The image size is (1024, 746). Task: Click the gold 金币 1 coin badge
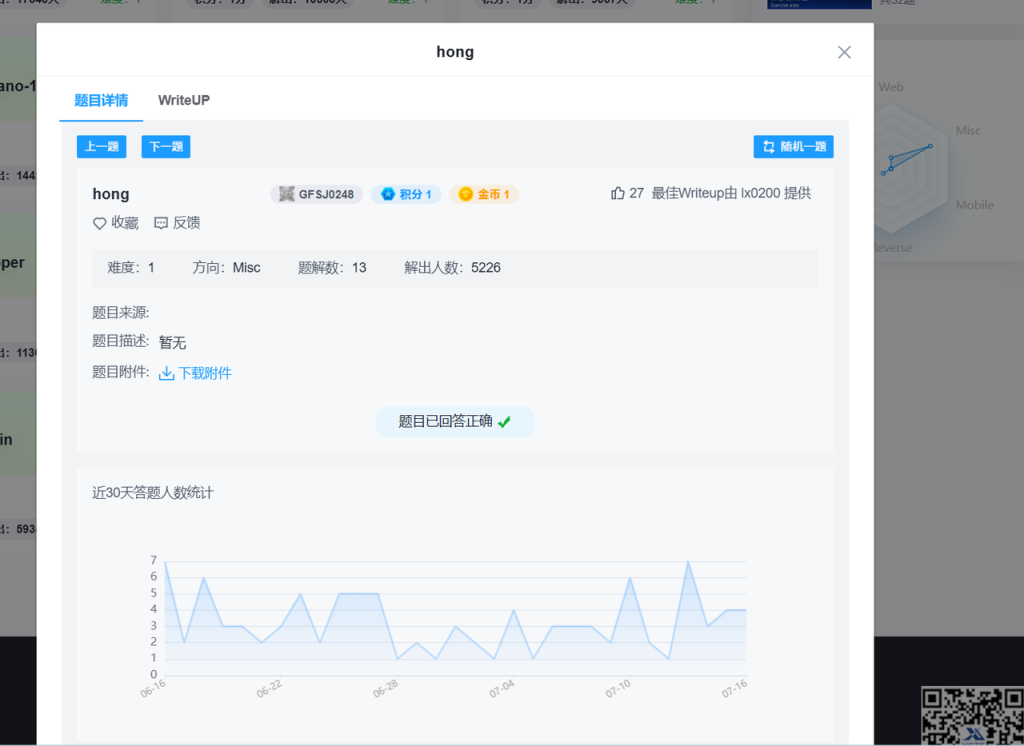(x=484, y=194)
